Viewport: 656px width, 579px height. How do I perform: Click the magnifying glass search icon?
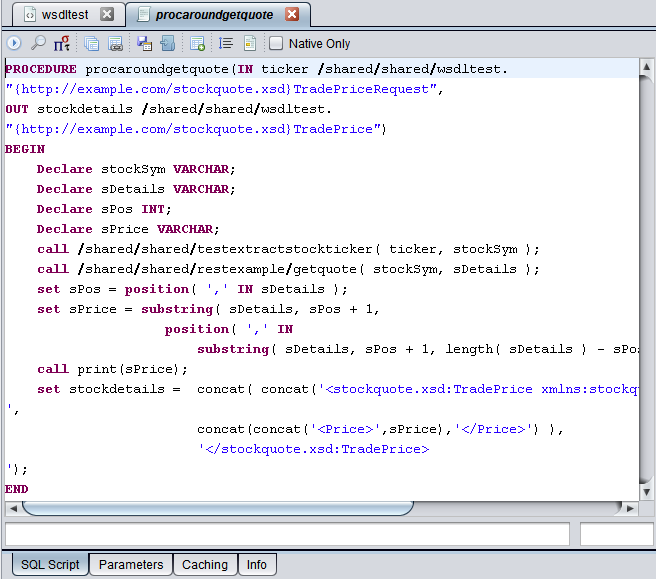pyautogui.click(x=38, y=43)
